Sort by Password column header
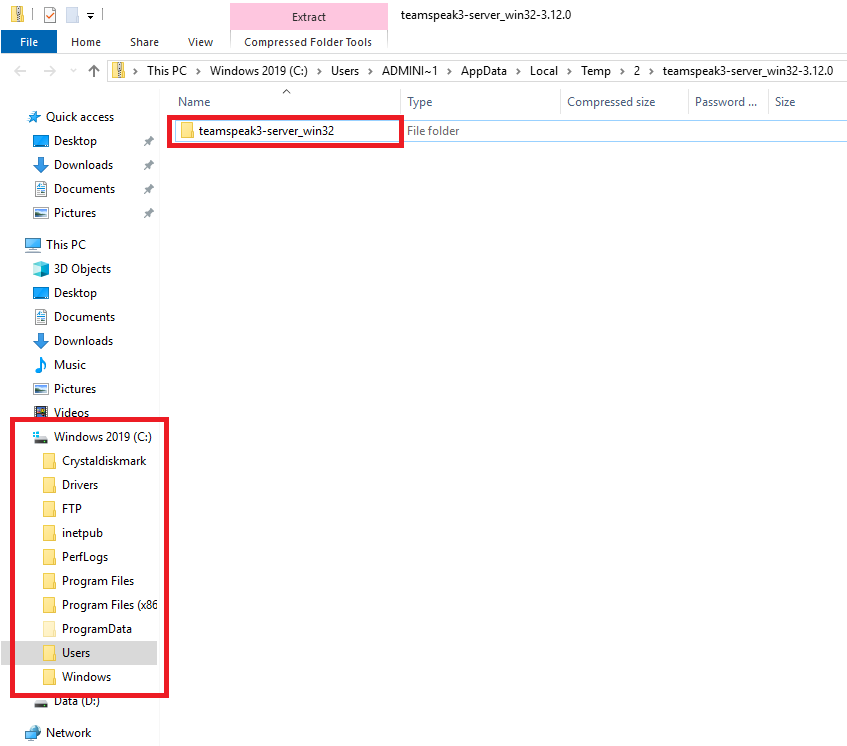The image size is (847, 746). coord(728,102)
